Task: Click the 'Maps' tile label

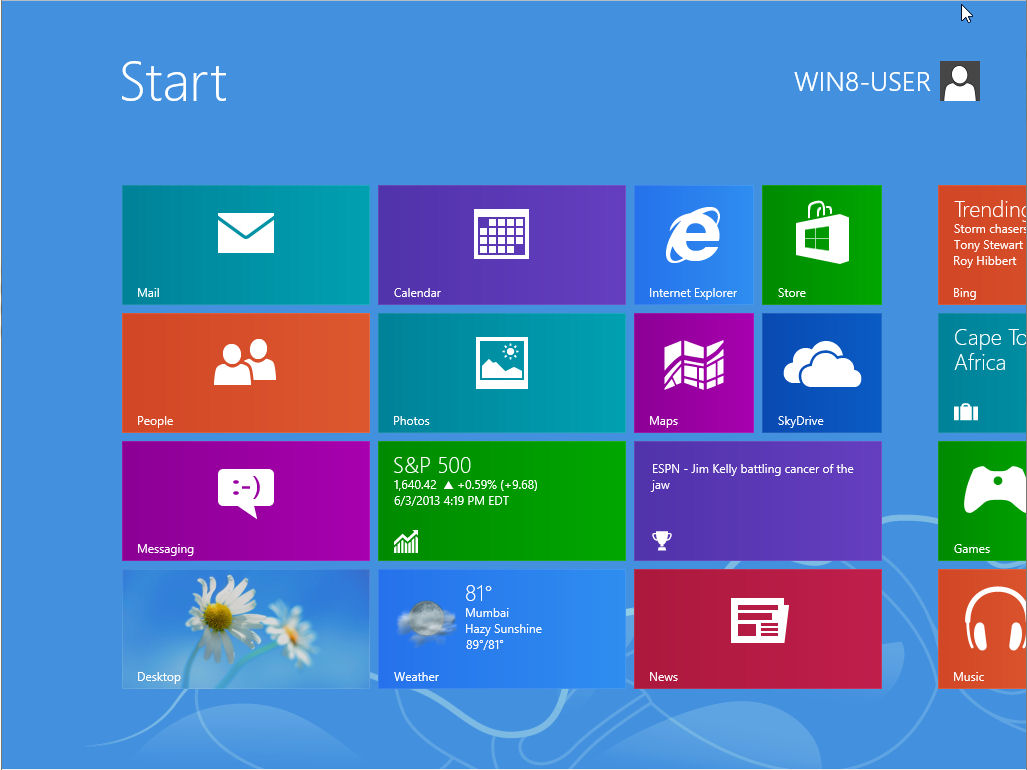Action: (663, 421)
